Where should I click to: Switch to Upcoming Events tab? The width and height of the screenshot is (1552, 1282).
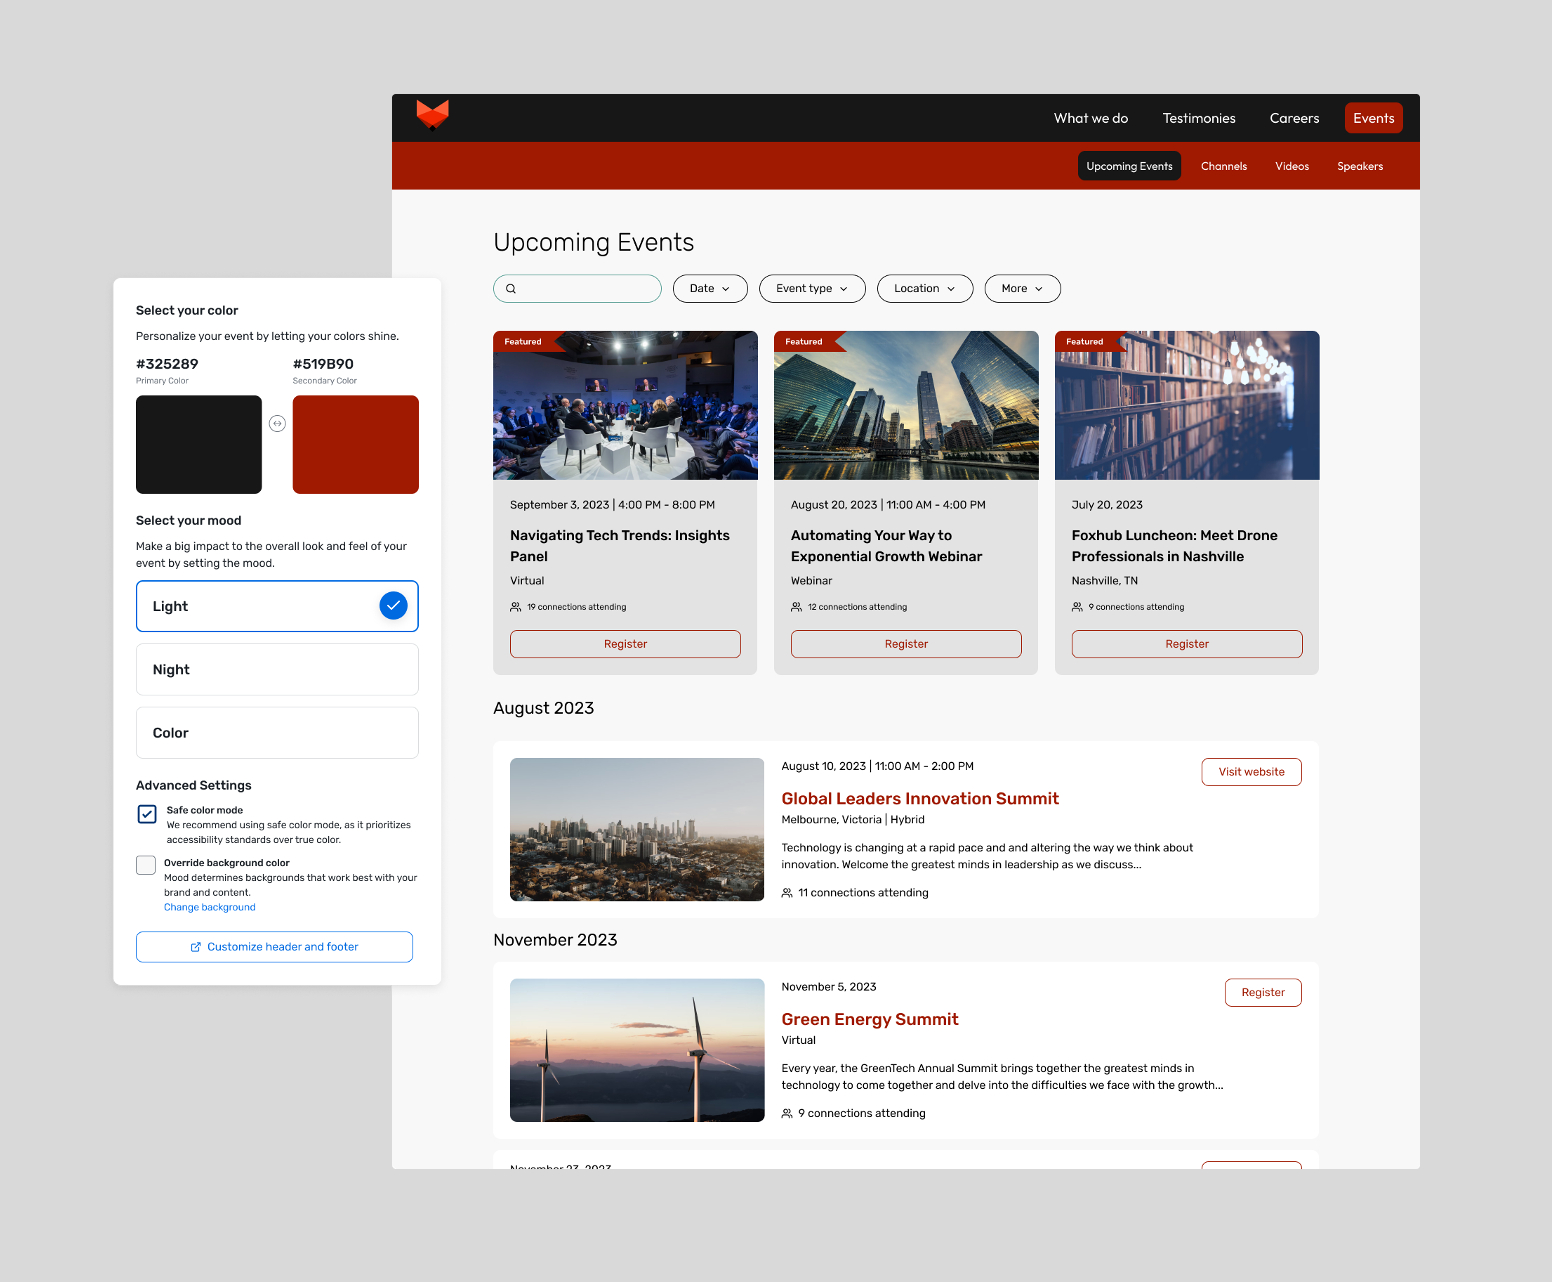(x=1129, y=166)
